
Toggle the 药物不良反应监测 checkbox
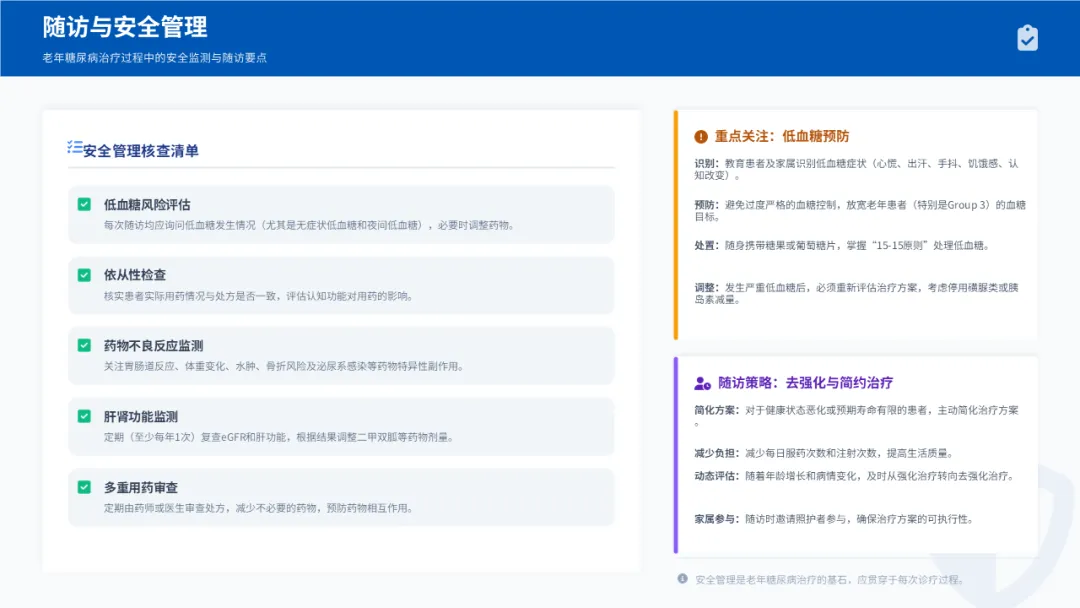click(84, 345)
